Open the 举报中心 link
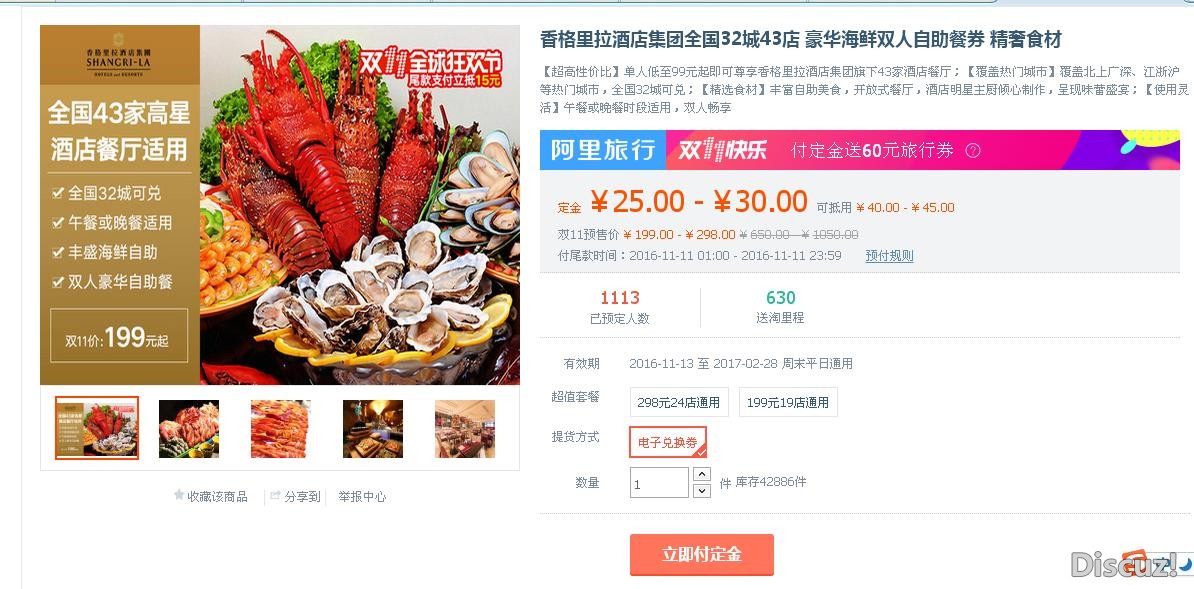Viewport: 1194px width, 589px height. click(x=362, y=497)
